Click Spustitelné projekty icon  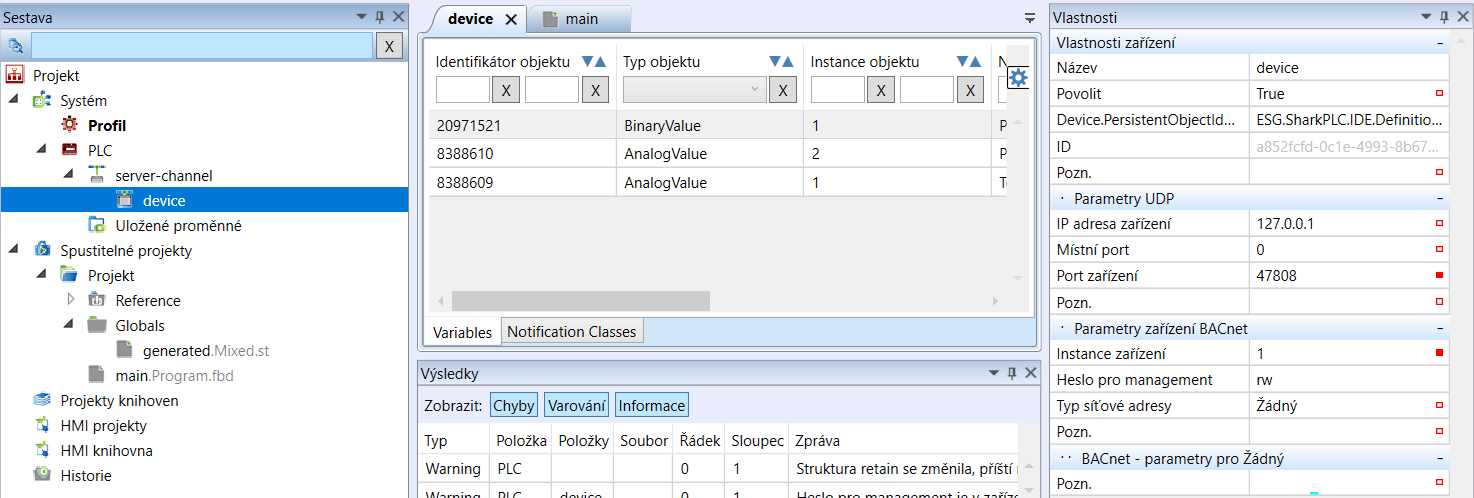[41, 251]
